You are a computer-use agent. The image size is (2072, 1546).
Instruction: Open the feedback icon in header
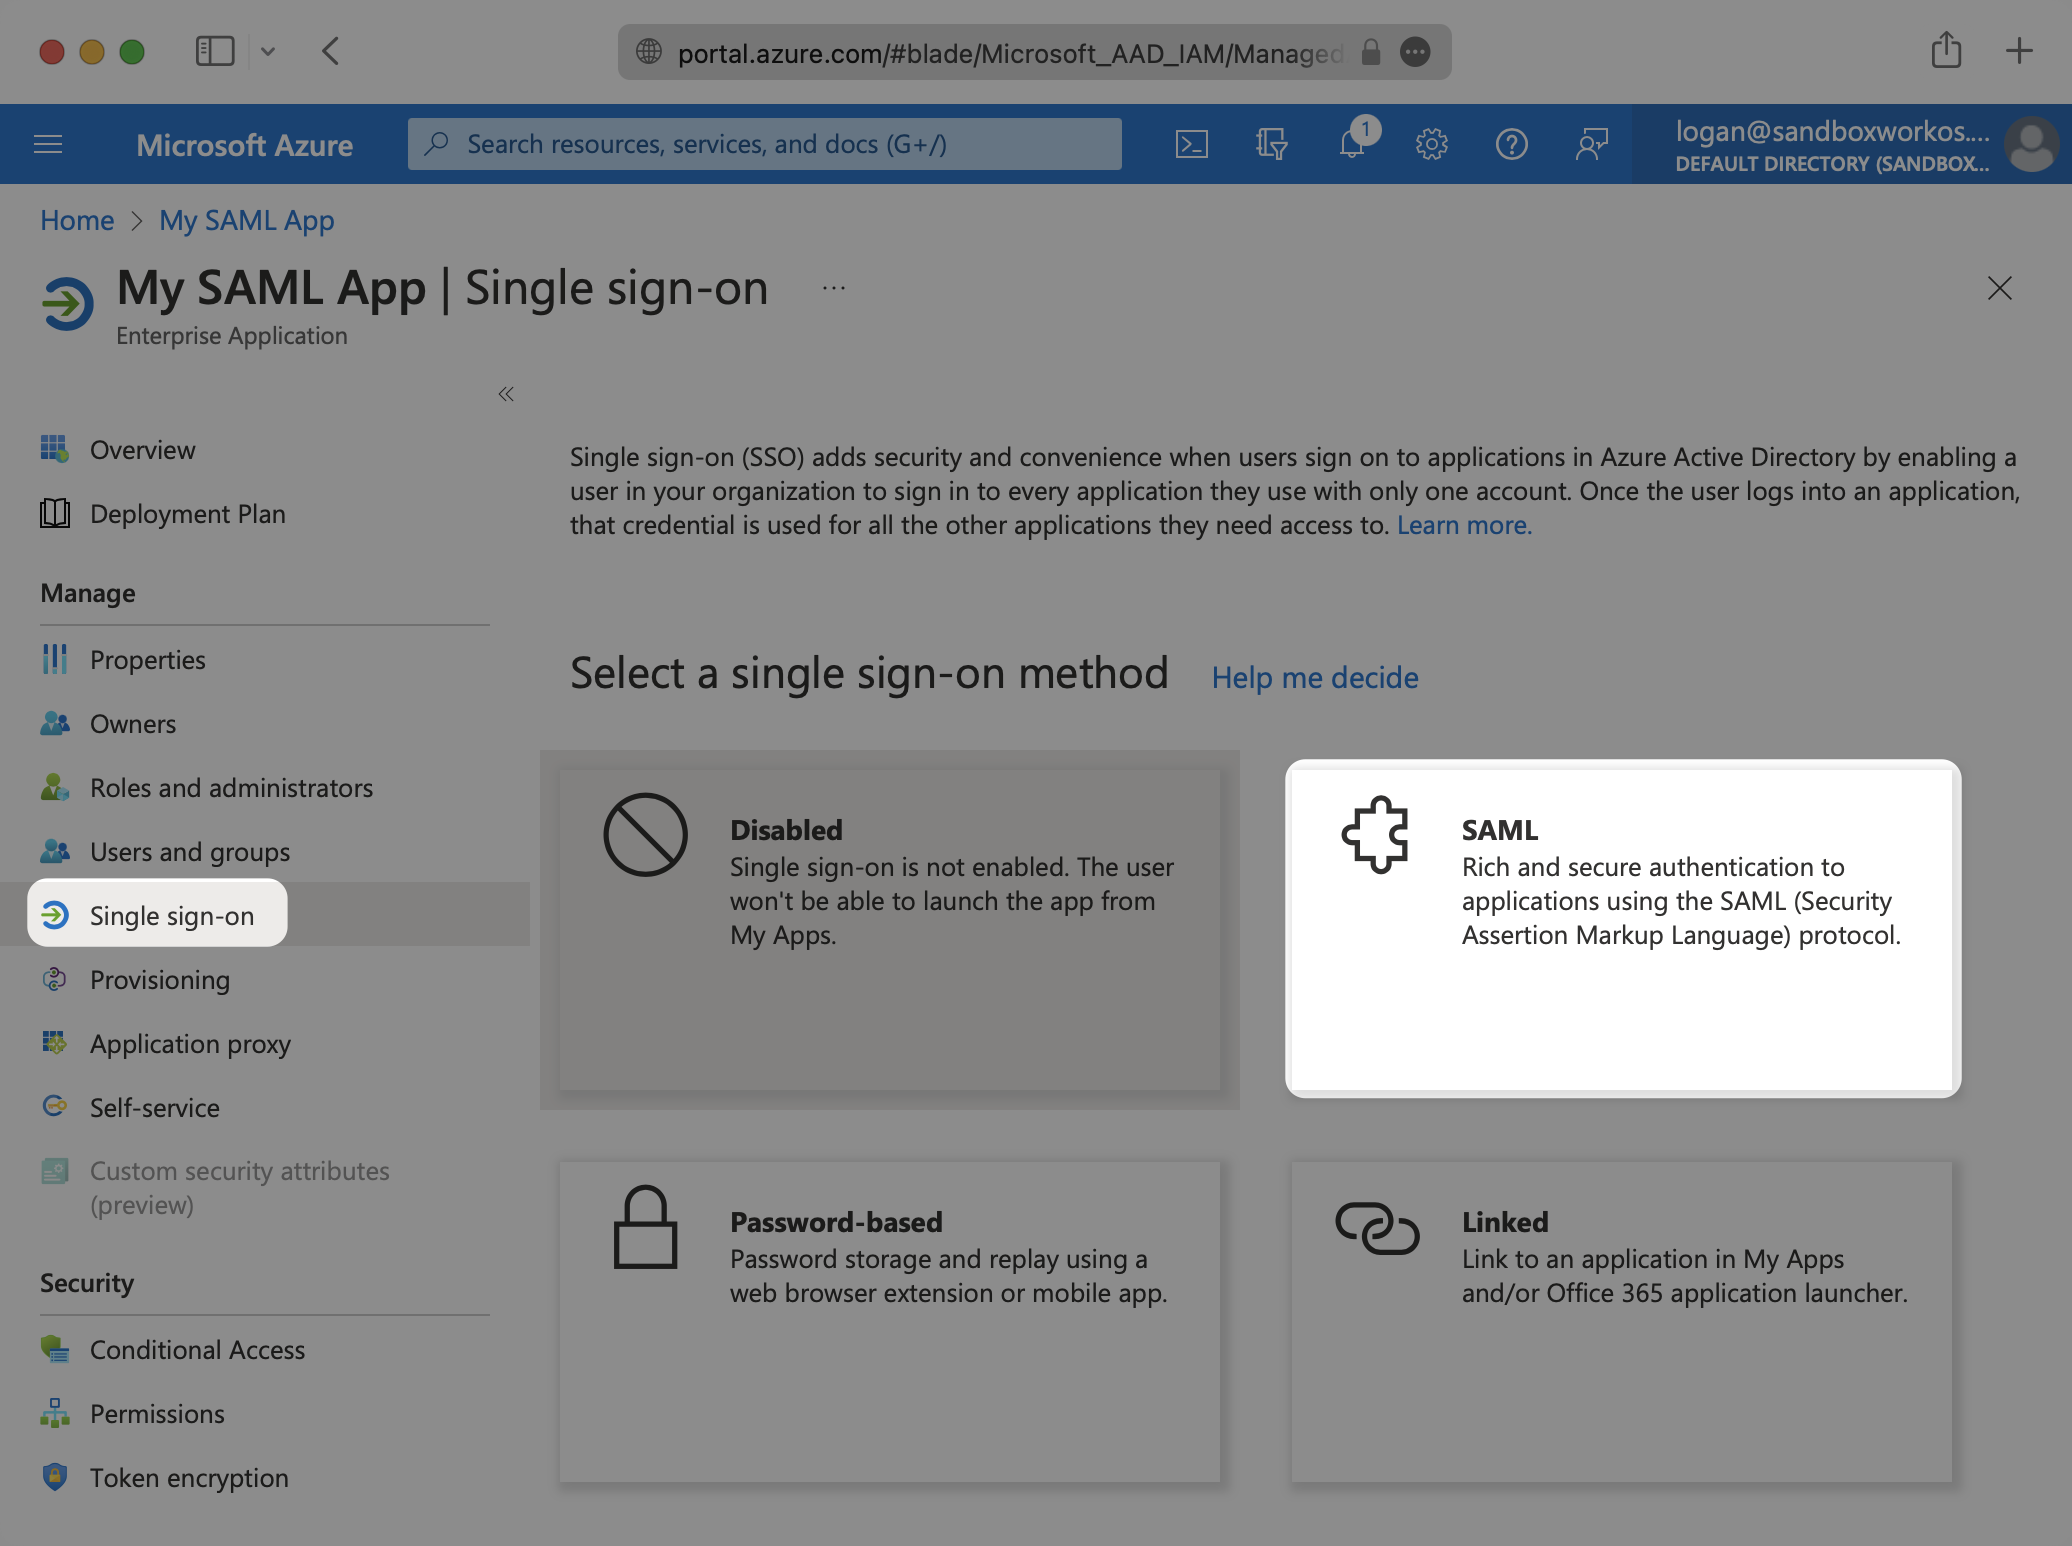coord(1591,145)
